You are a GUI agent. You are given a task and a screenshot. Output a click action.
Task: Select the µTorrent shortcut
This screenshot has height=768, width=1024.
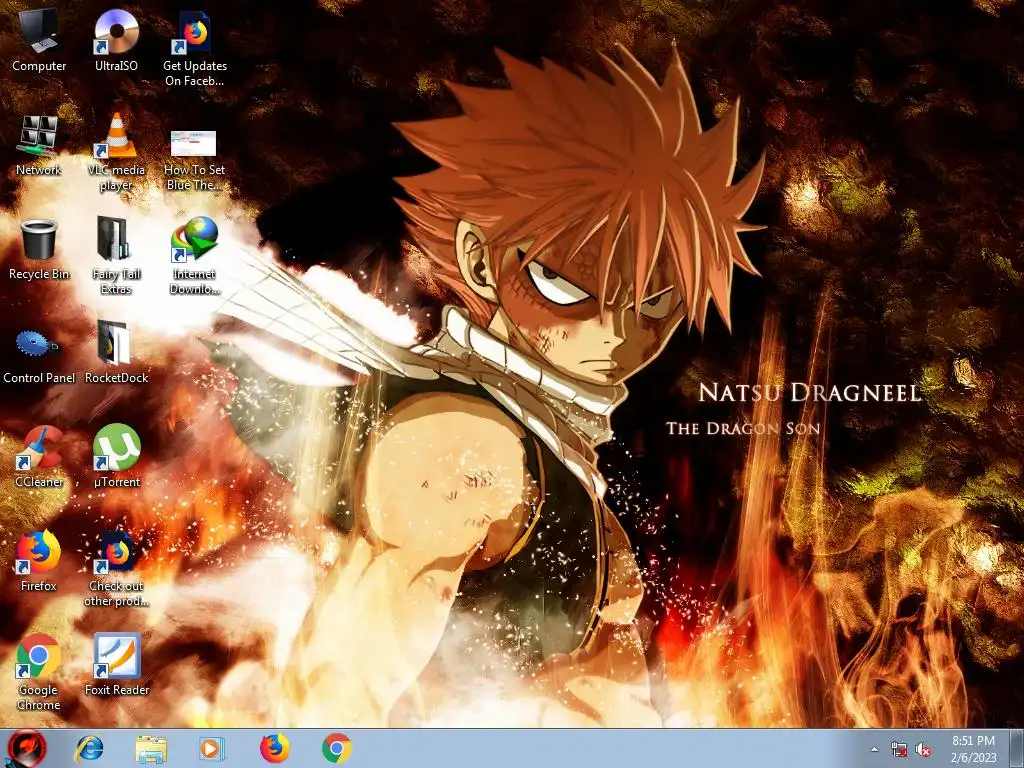click(x=116, y=456)
